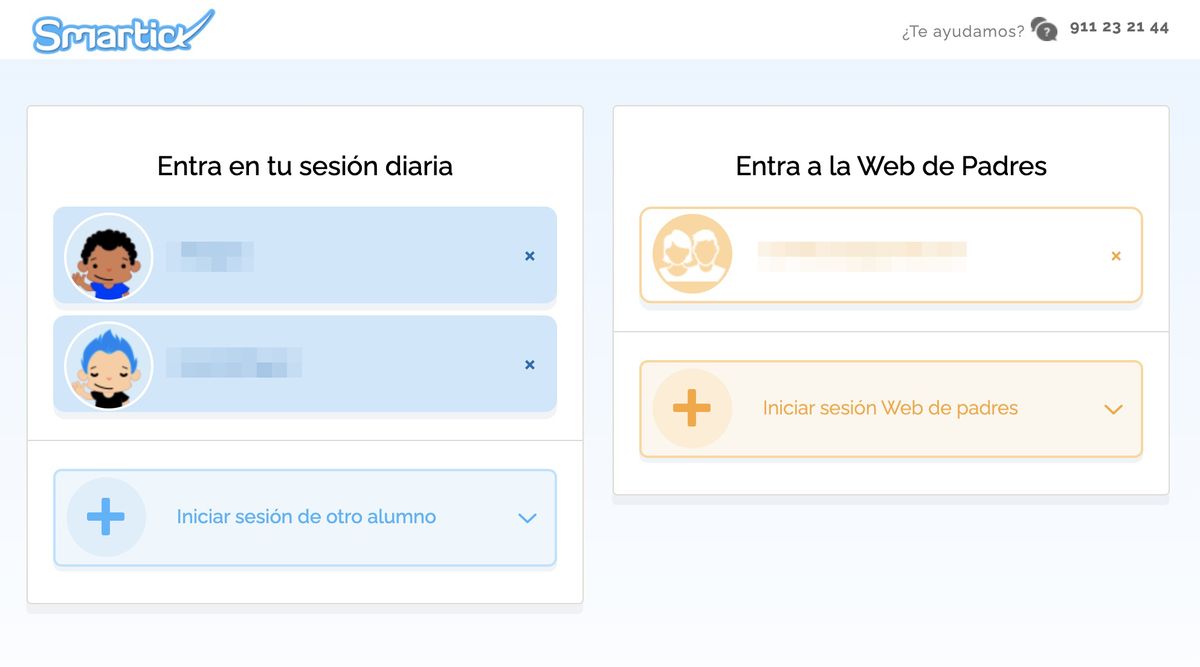
Task: Click the blue plus icon to add a student
Action: pyautogui.click(x=105, y=517)
